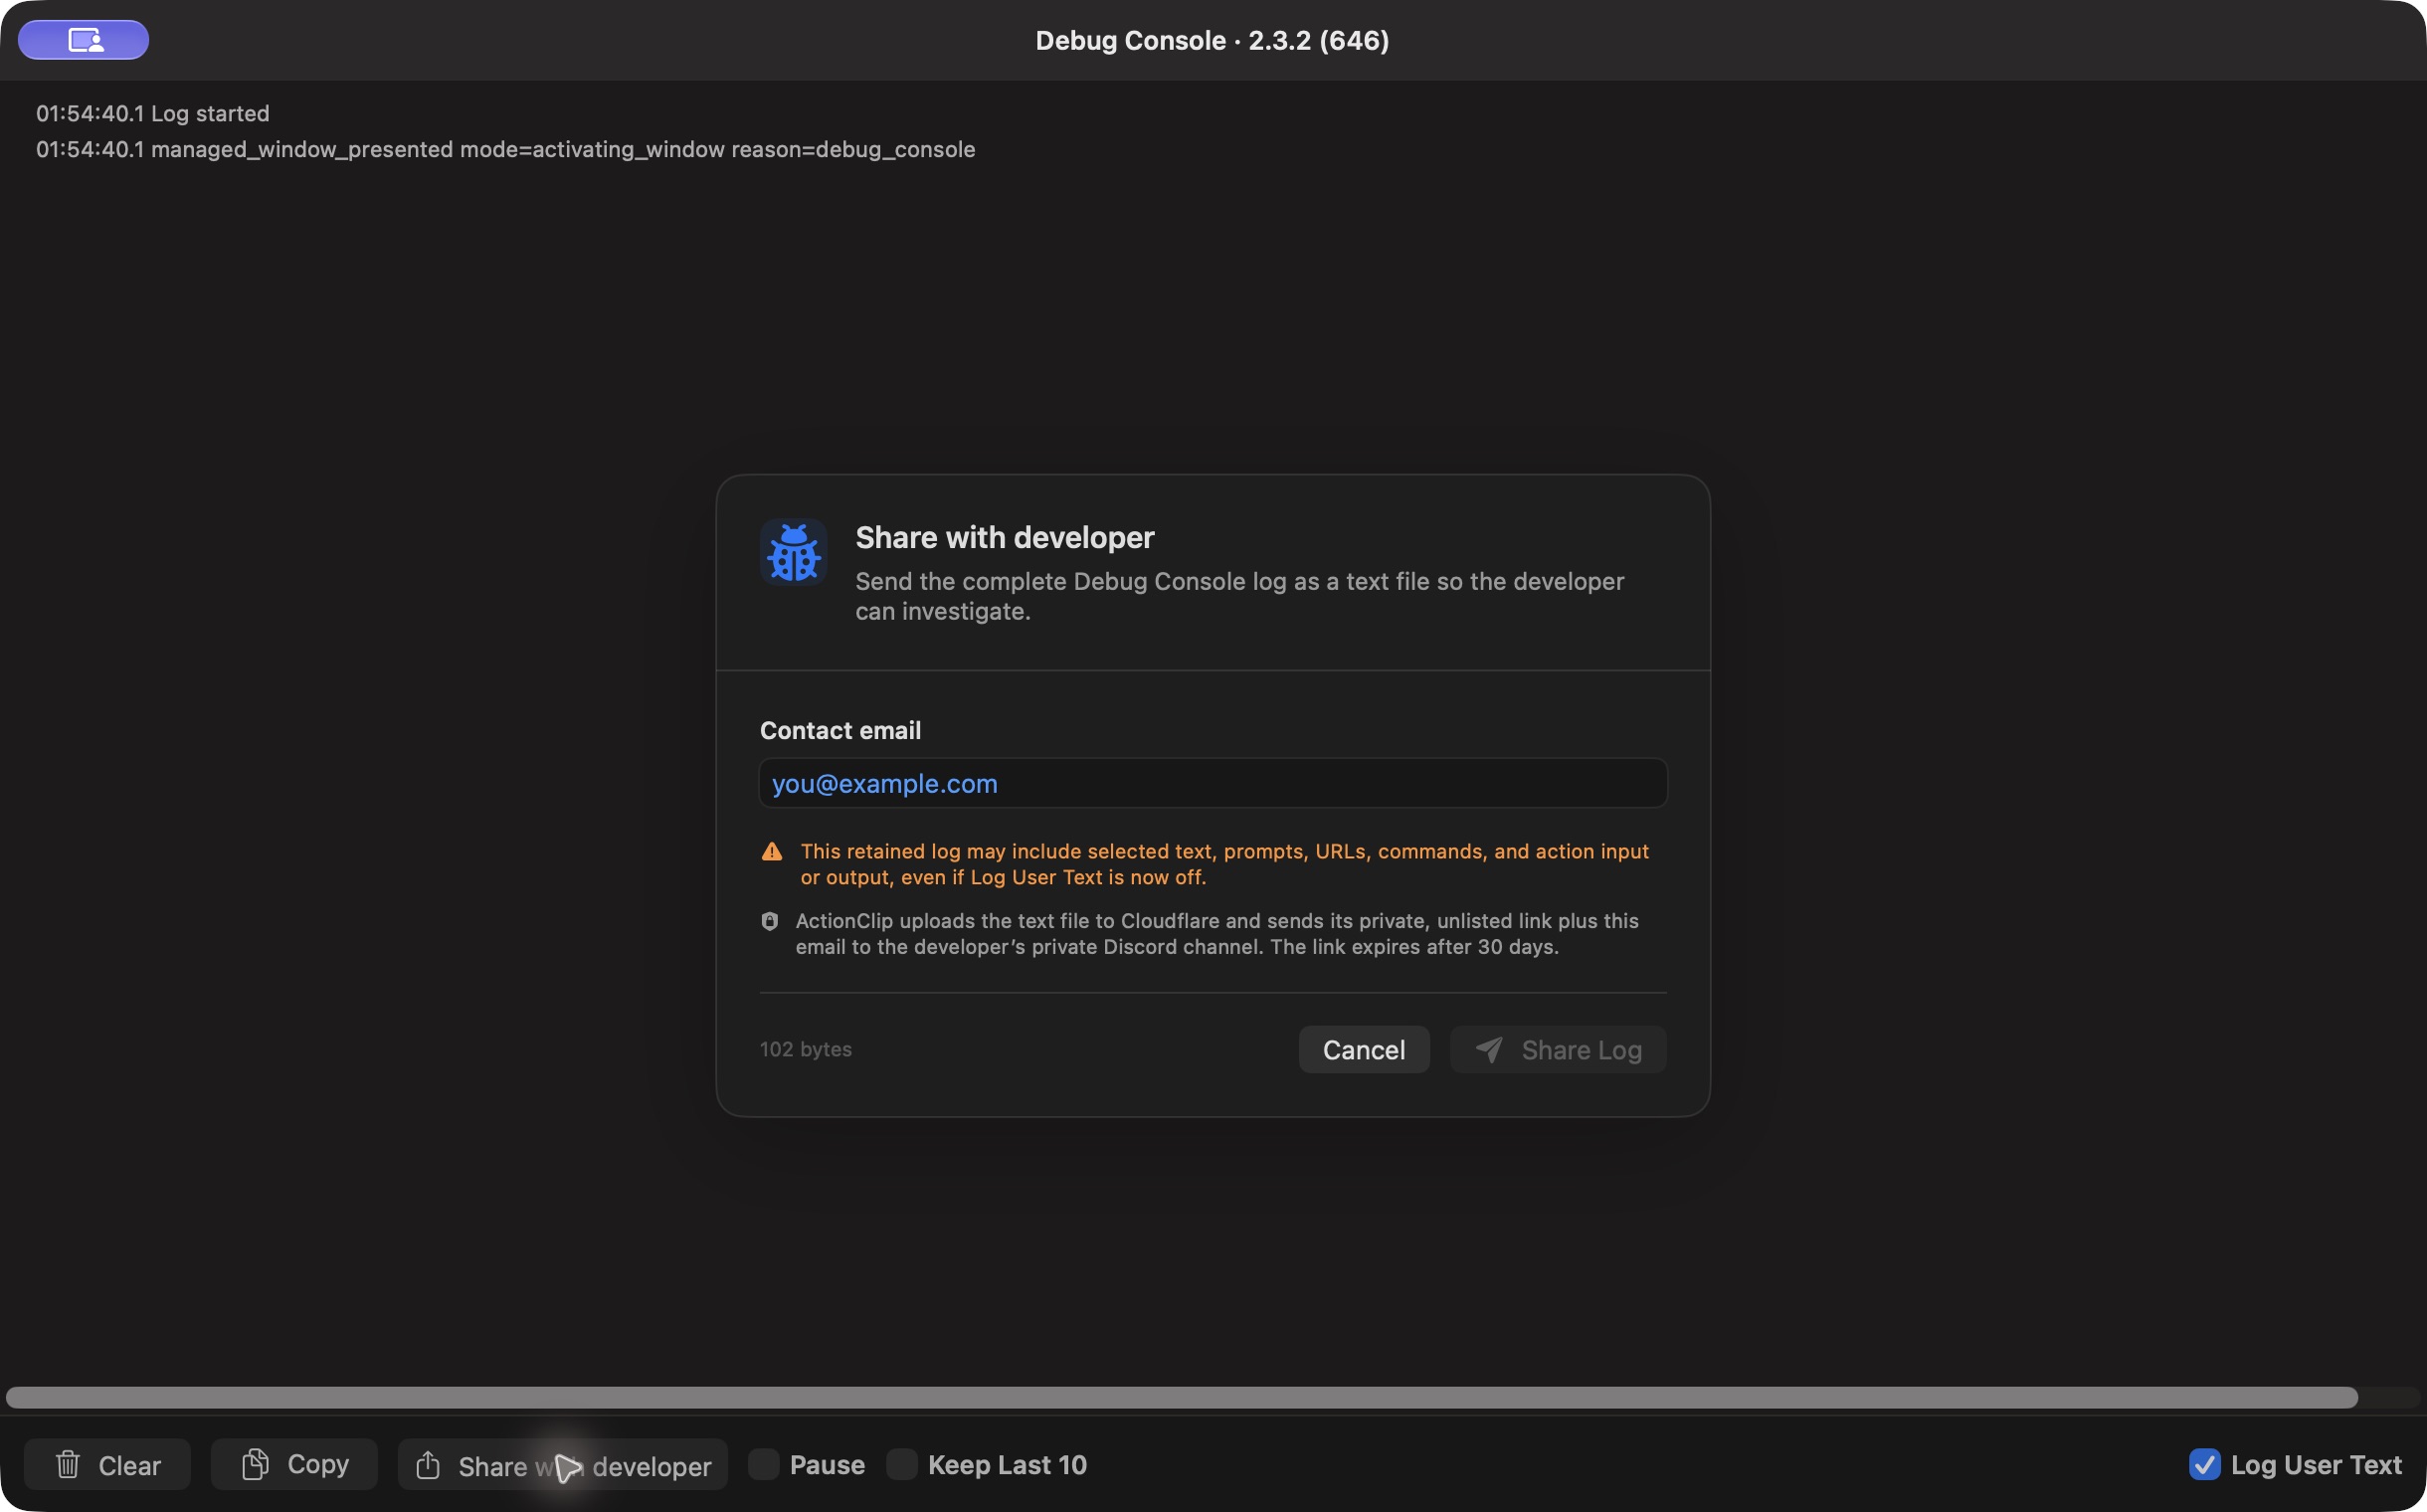
Task: Click the 'Send the complete Debug Console log' description
Action: coord(1239,596)
